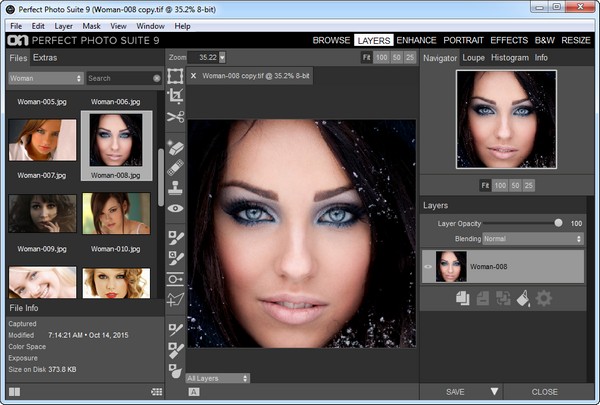600x405 pixels.
Task: Toggle visibility of Woman-008 layer
Action: (x=429, y=267)
